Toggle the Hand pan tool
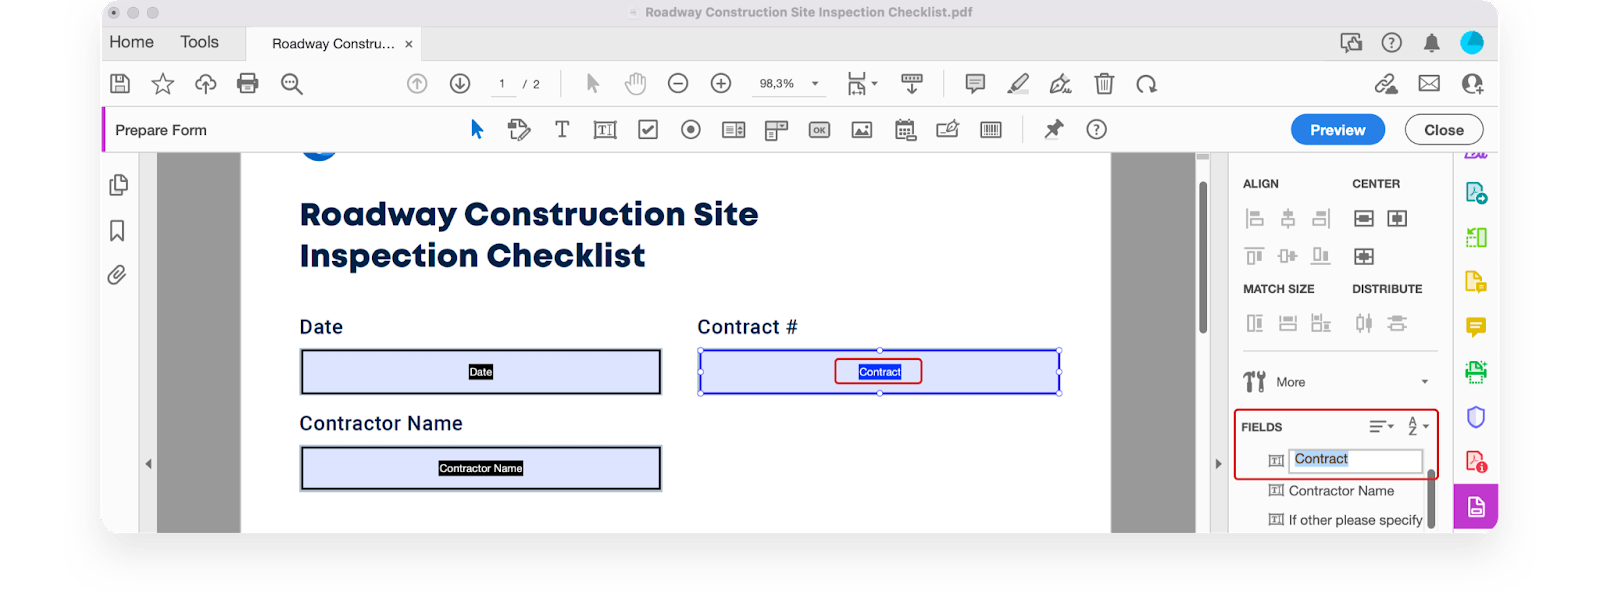The height and width of the screenshot is (604, 1600). pyautogui.click(x=636, y=84)
